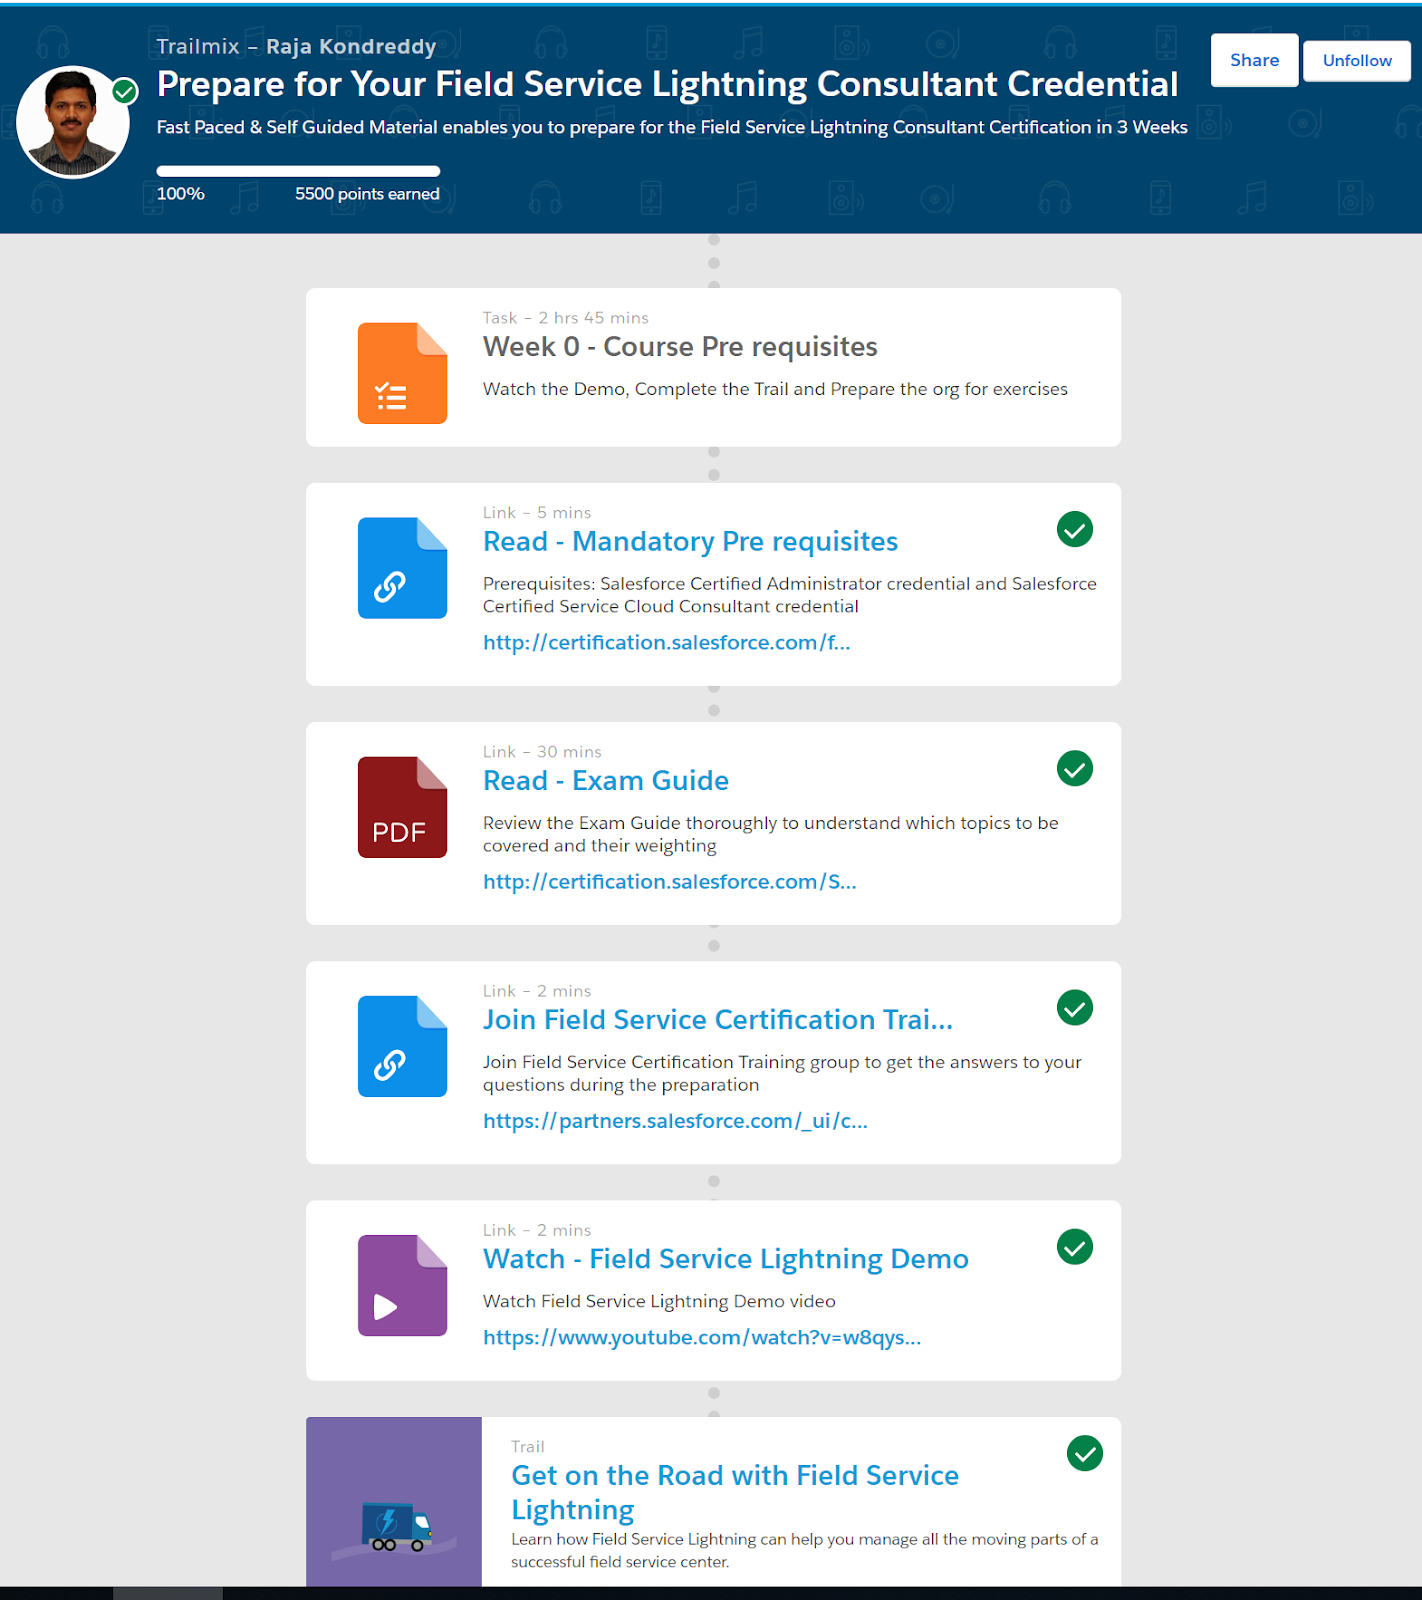Follow the youtube.com/watch URL
The image size is (1422, 1600).
point(702,1337)
